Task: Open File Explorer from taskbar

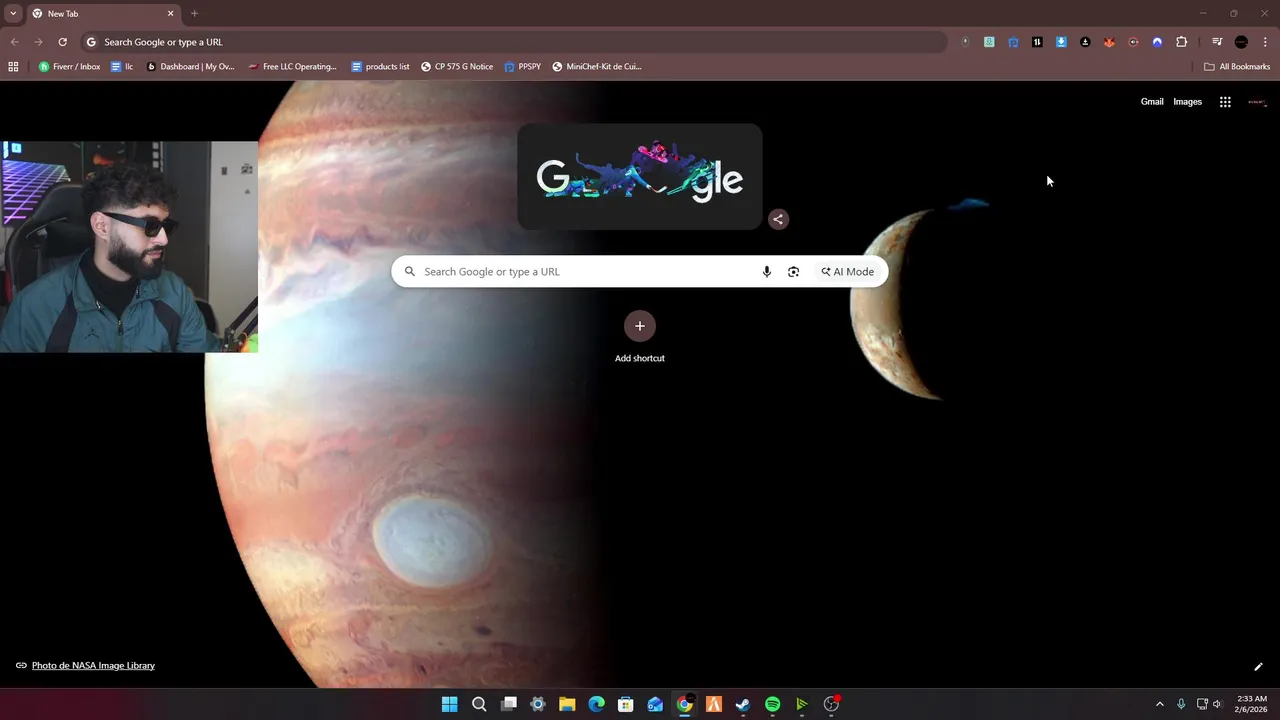Action: [567, 704]
